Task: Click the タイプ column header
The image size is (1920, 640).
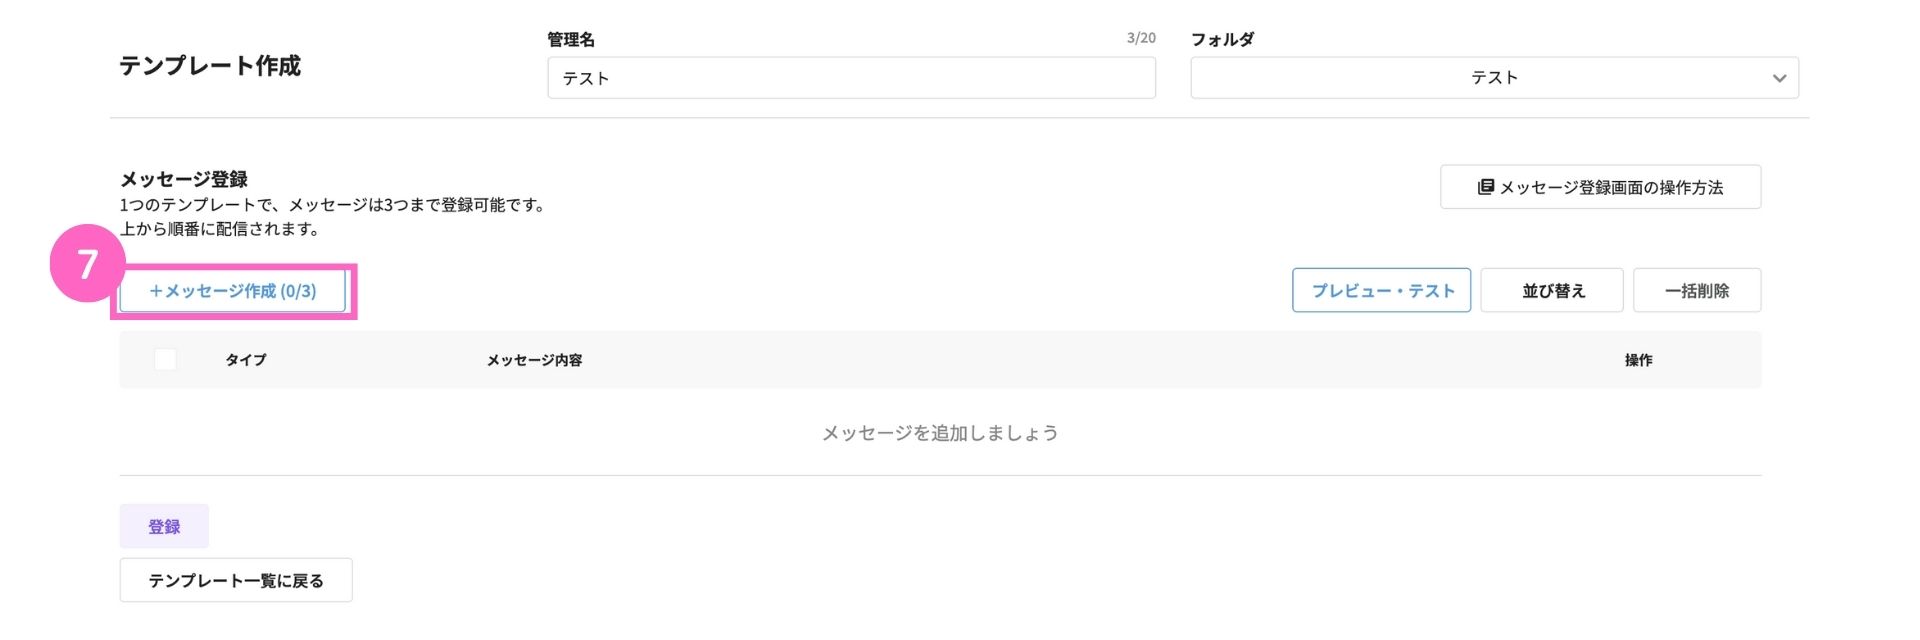Action: coord(246,360)
